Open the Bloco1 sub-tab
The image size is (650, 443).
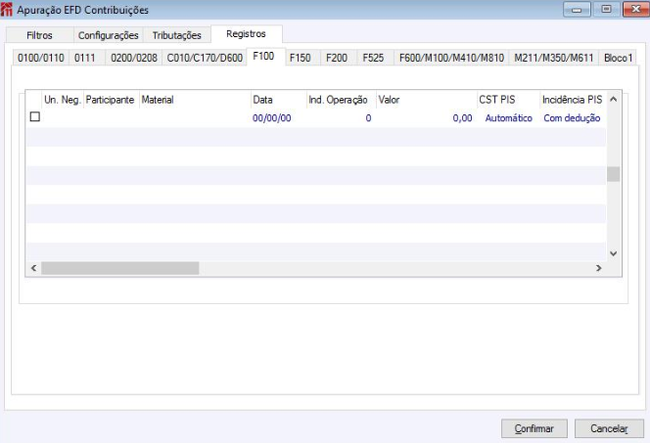click(x=618, y=58)
